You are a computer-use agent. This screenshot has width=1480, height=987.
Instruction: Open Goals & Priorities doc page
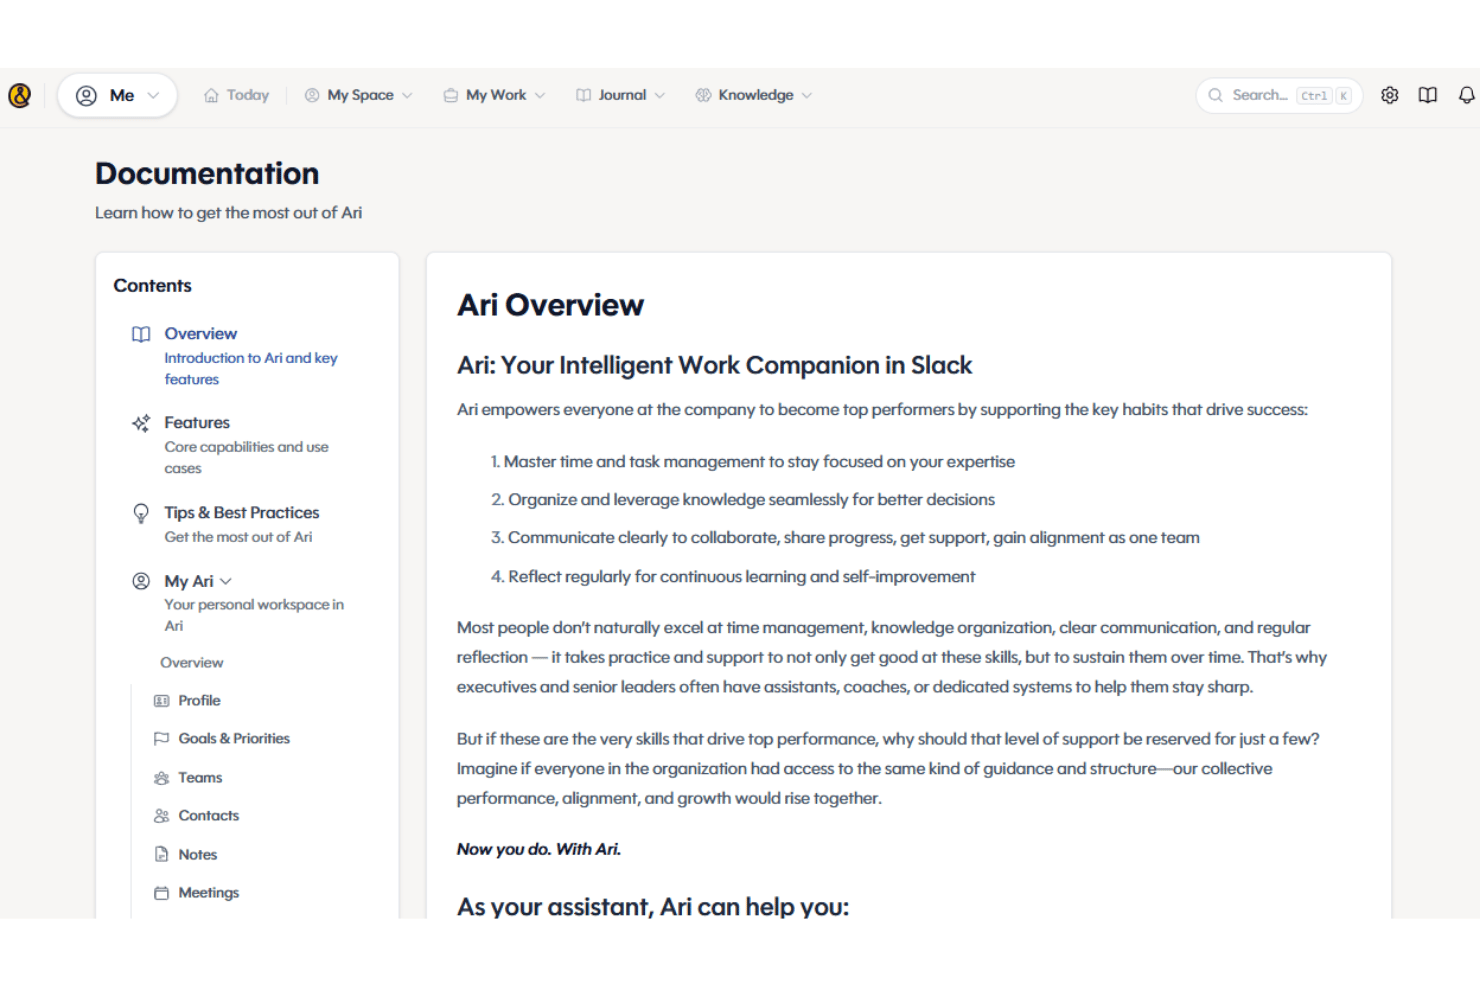click(x=234, y=738)
